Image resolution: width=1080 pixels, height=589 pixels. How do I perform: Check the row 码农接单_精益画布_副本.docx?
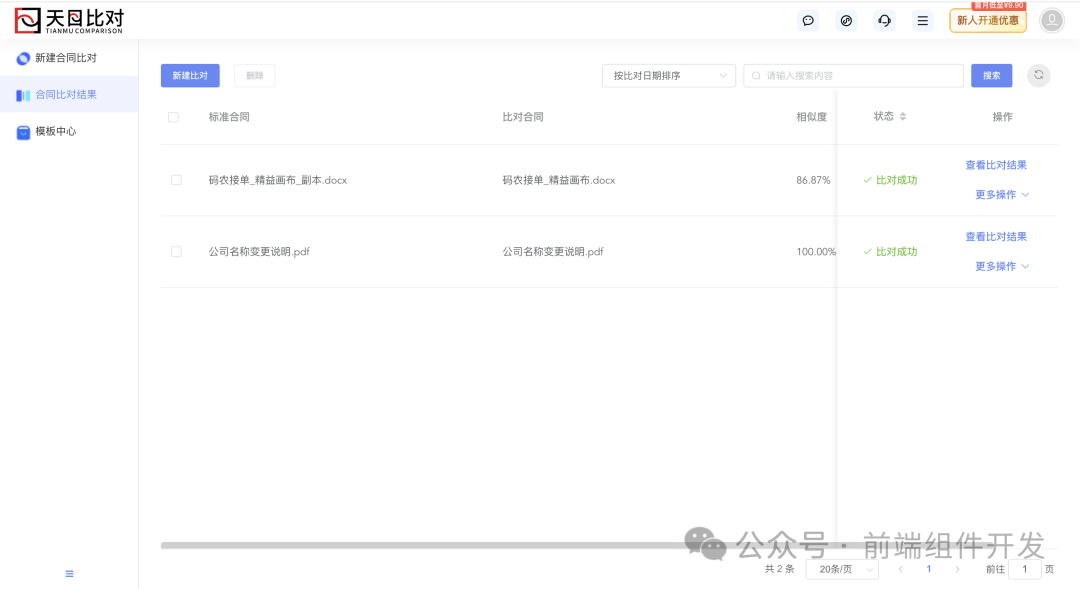tap(176, 180)
